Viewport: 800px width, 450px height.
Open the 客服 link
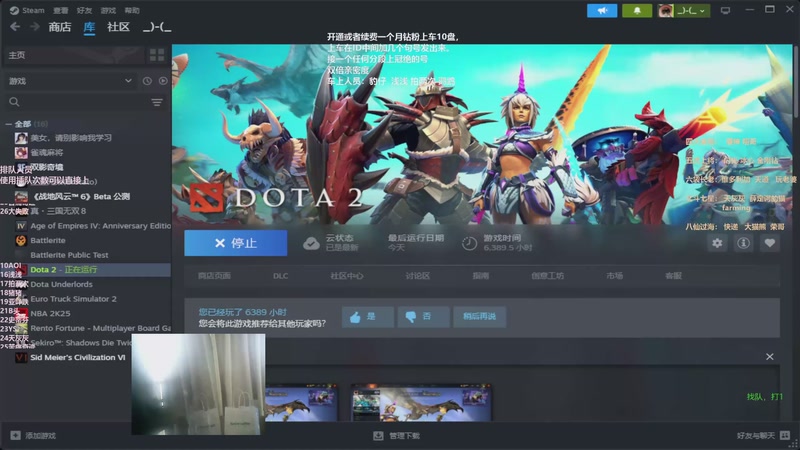[x=673, y=276]
